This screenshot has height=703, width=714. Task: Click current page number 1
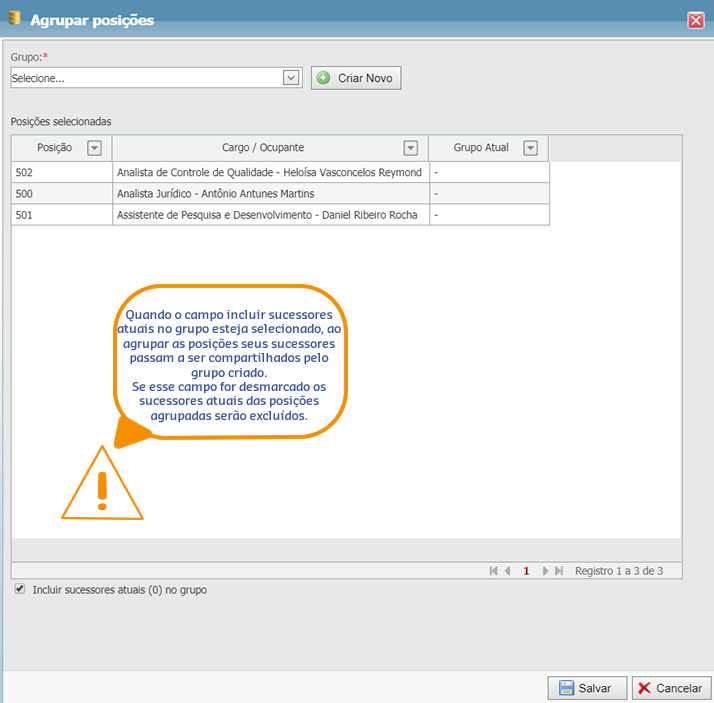[526, 571]
